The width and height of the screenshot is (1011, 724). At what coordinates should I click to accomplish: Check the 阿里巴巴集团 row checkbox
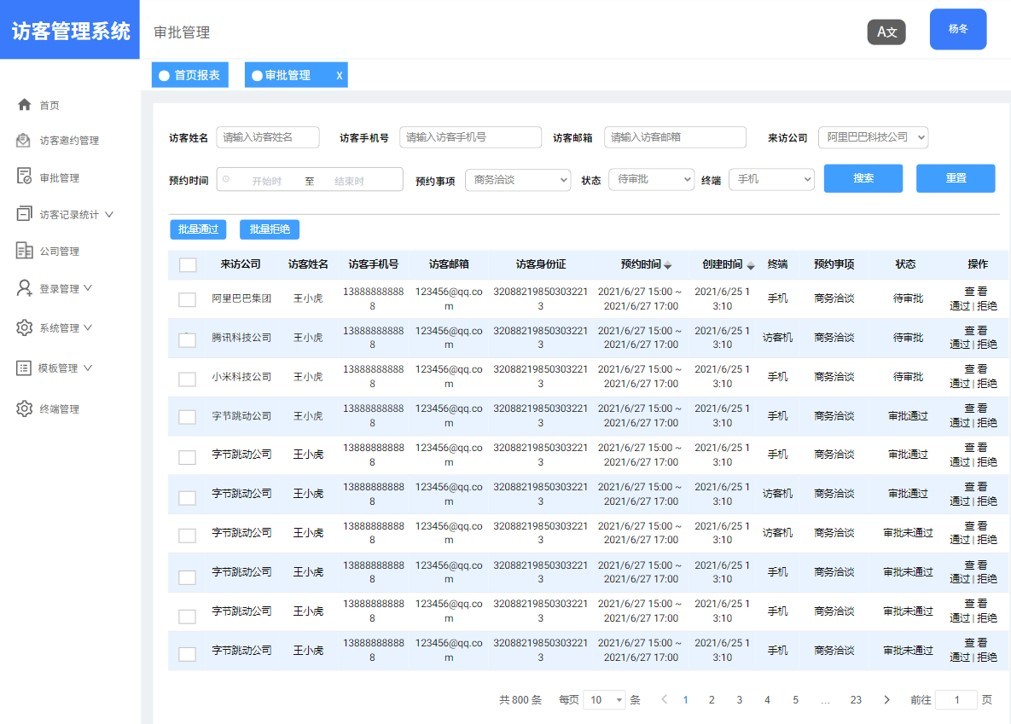(x=187, y=299)
